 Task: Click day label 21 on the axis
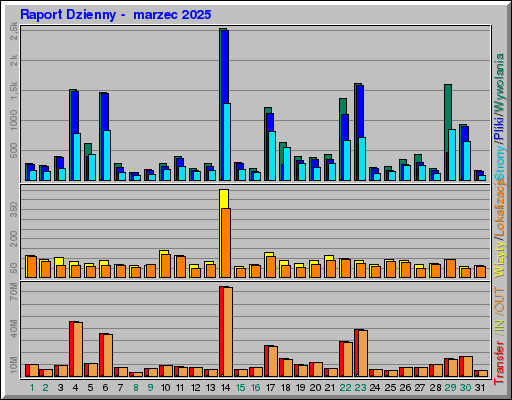pos(330,388)
